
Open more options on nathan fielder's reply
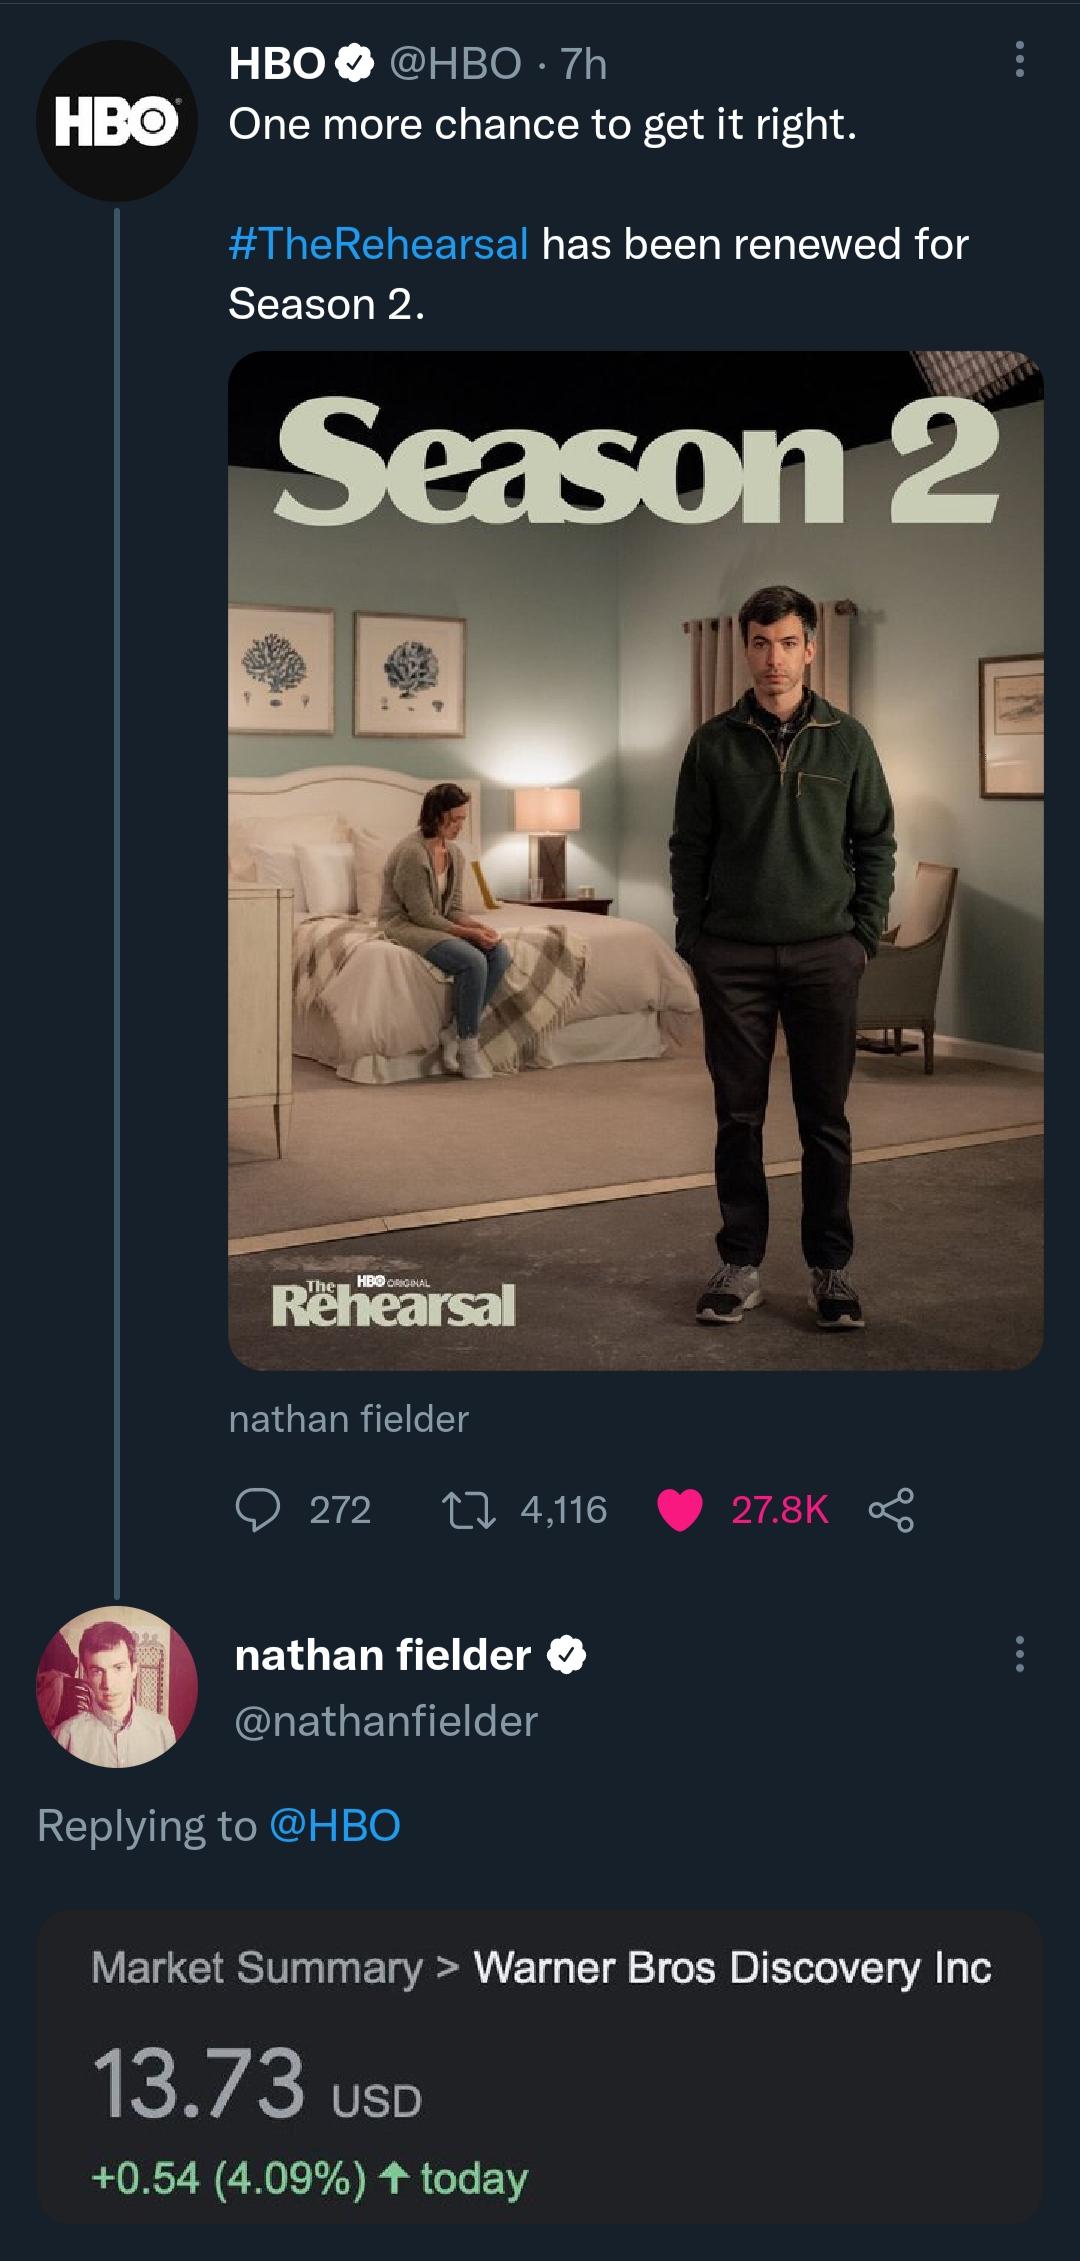pos(1018,1654)
